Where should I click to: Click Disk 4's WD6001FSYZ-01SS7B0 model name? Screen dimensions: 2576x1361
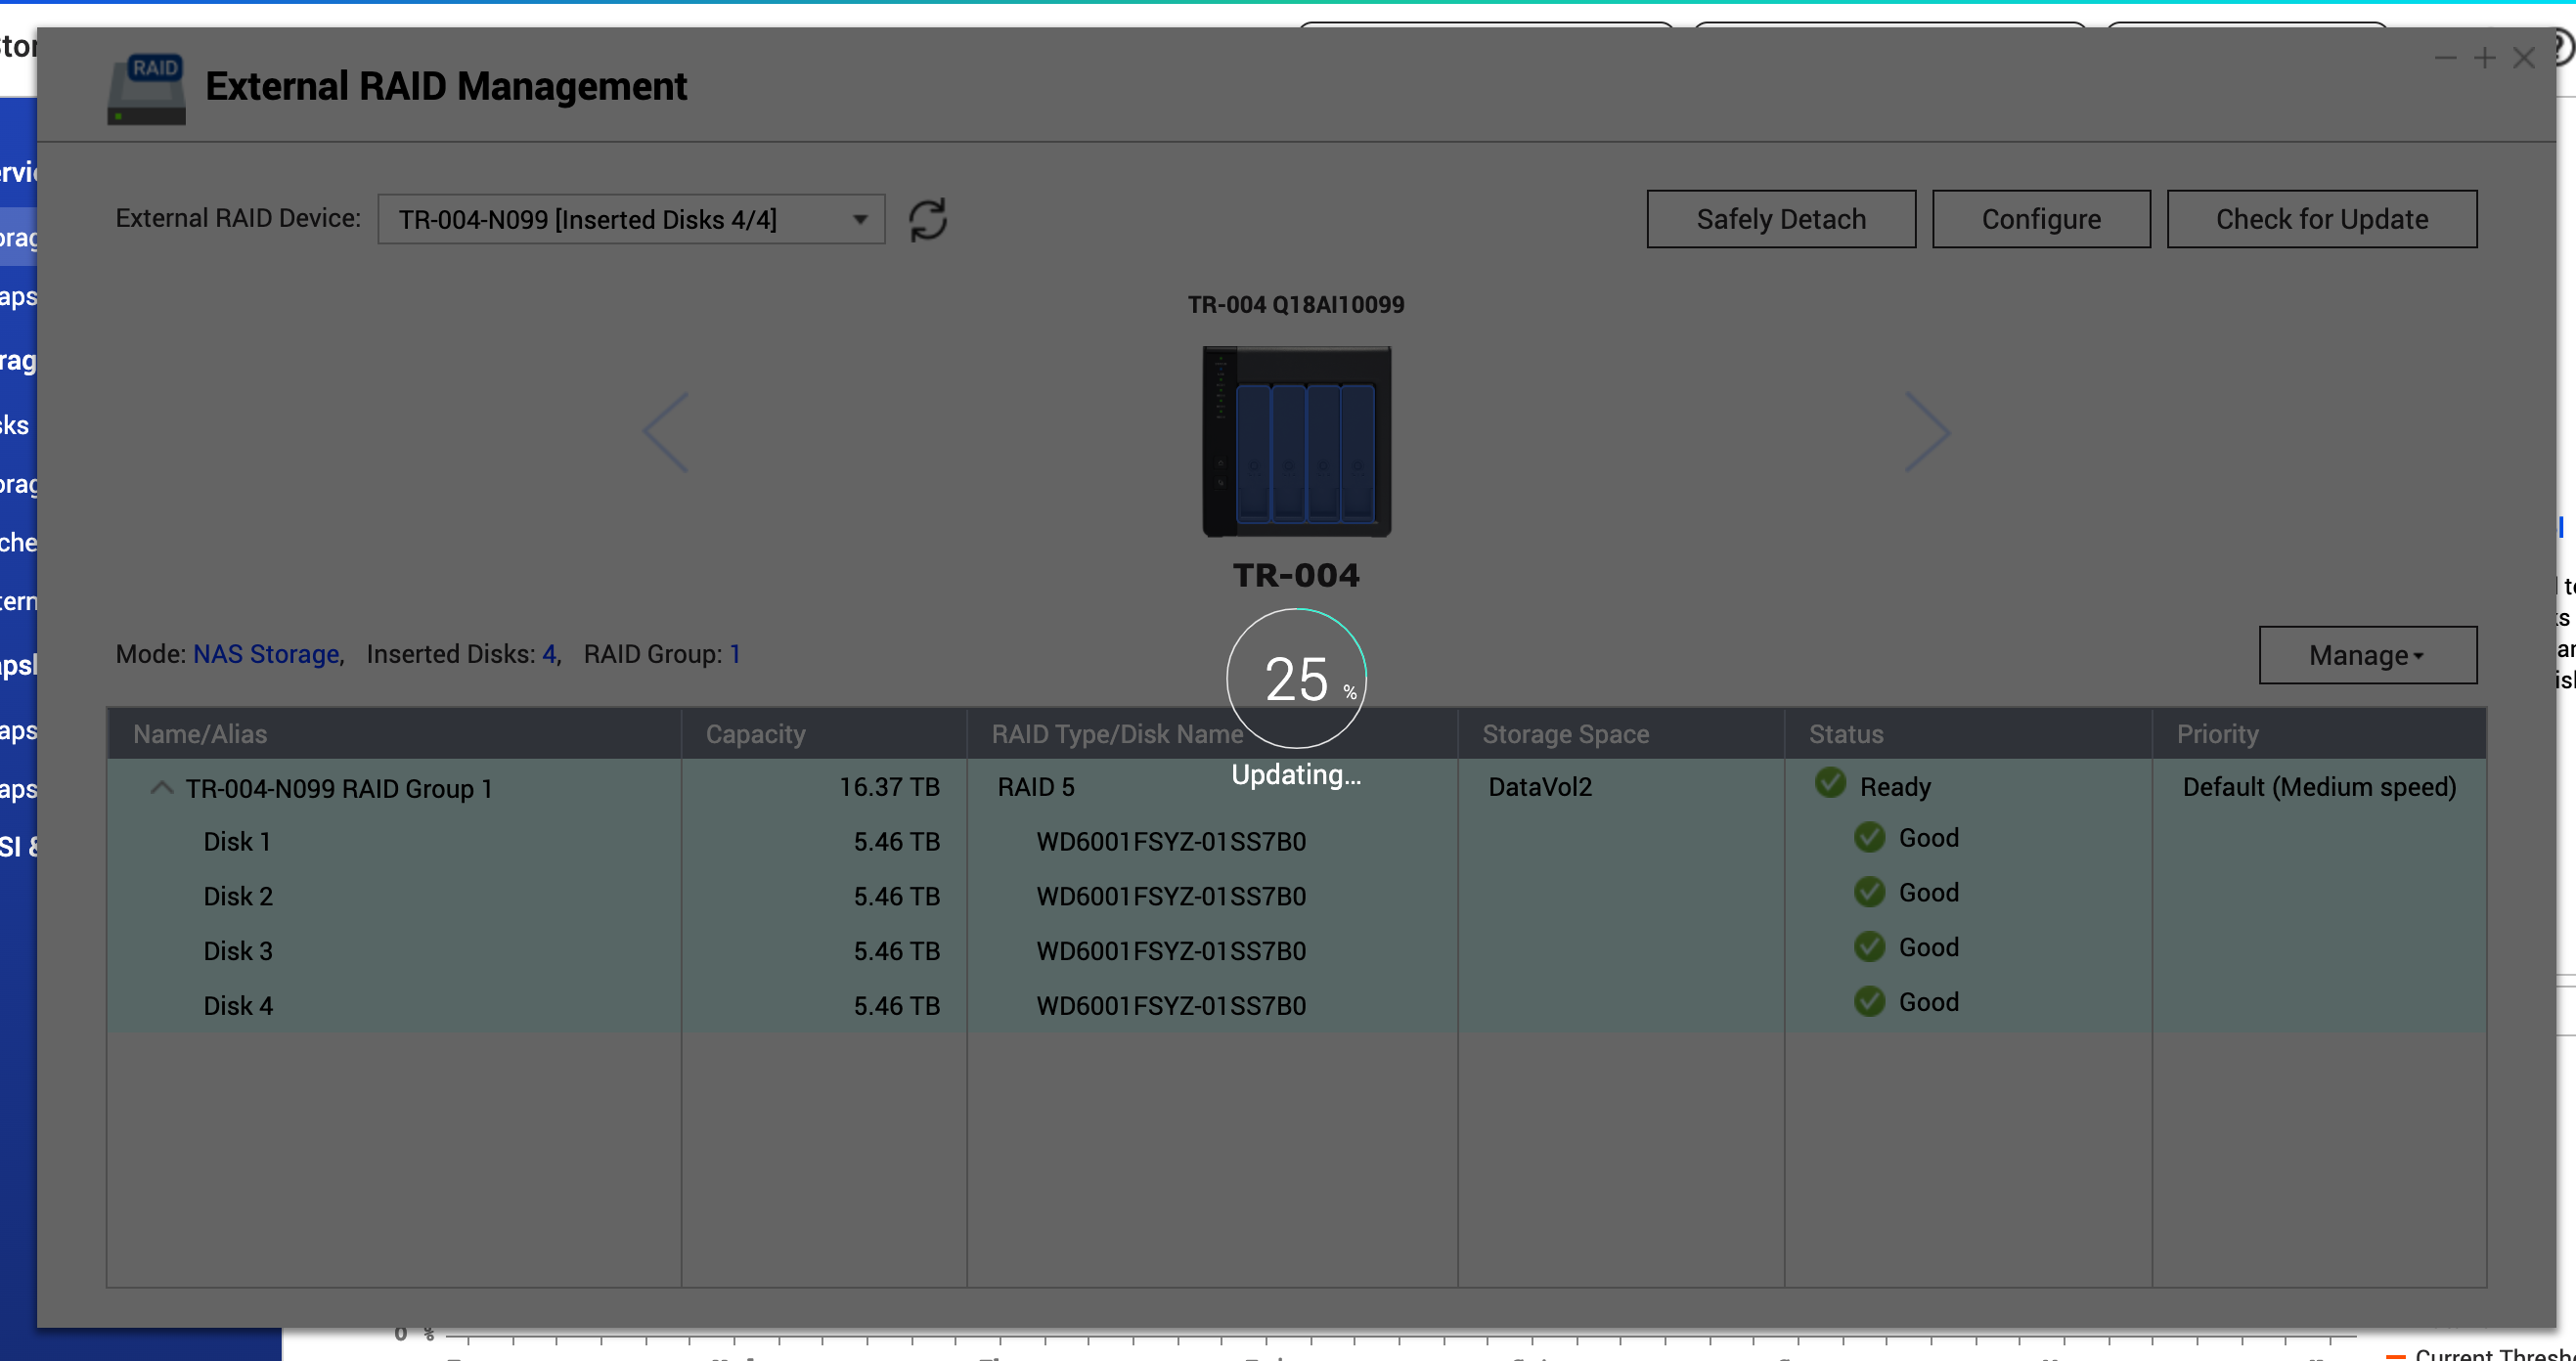1171,1005
